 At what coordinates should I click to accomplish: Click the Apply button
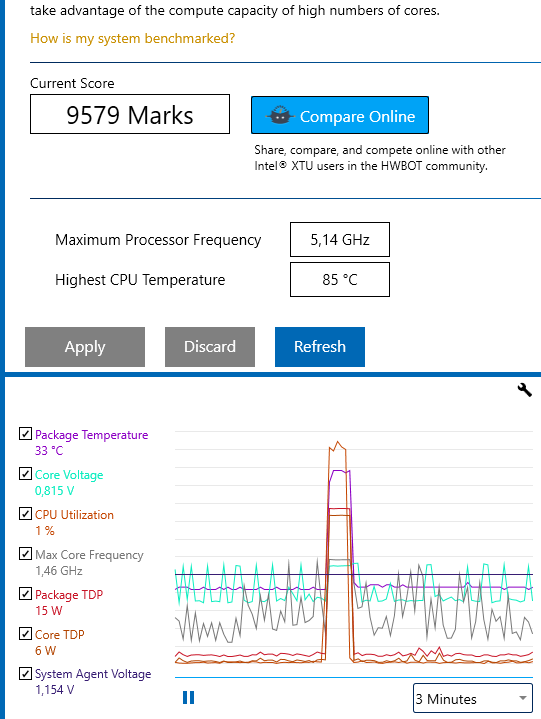pyautogui.click(x=85, y=347)
